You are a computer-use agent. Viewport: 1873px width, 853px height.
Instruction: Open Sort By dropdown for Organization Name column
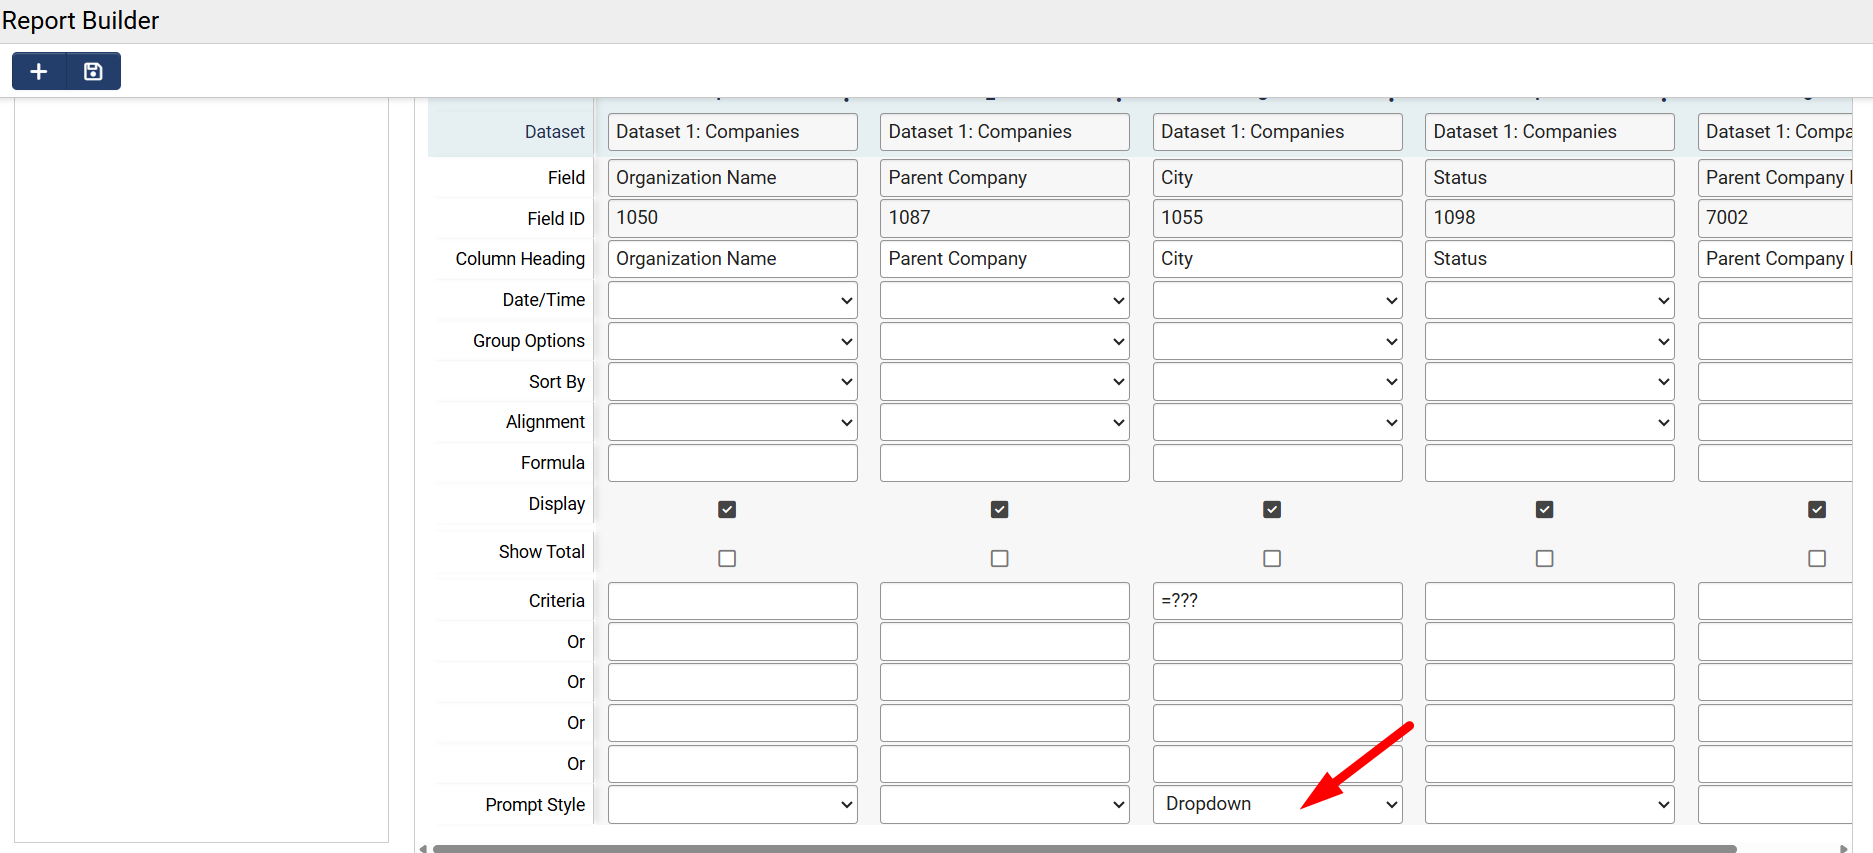(x=732, y=382)
